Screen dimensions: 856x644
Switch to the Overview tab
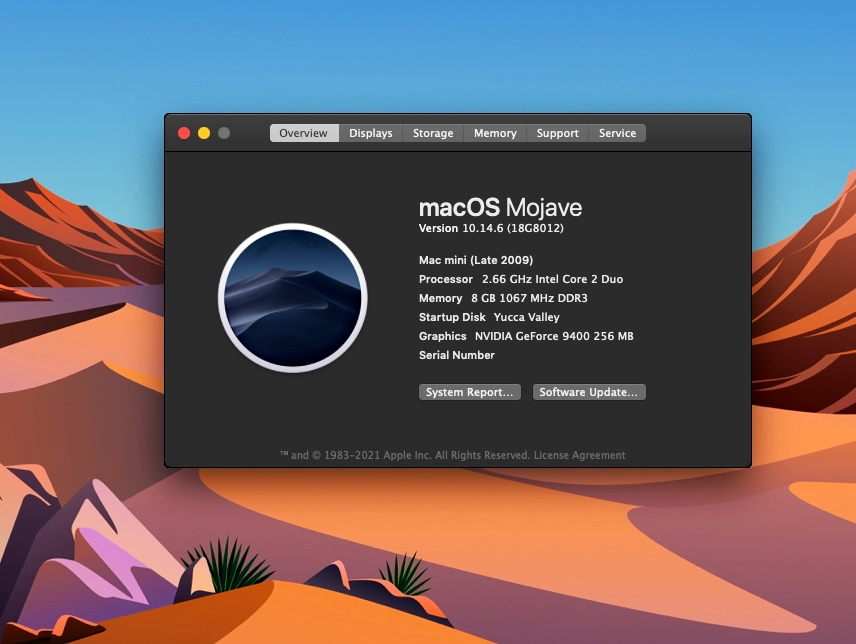pos(304,133)
